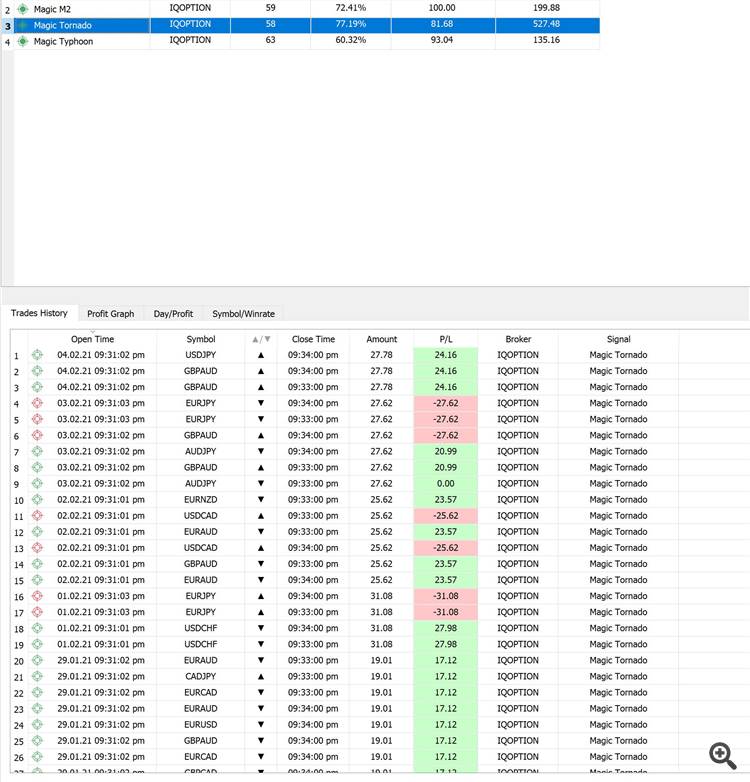
Task: Click the green signal icon beside Magic M2
Action: (x=23, y=9)
